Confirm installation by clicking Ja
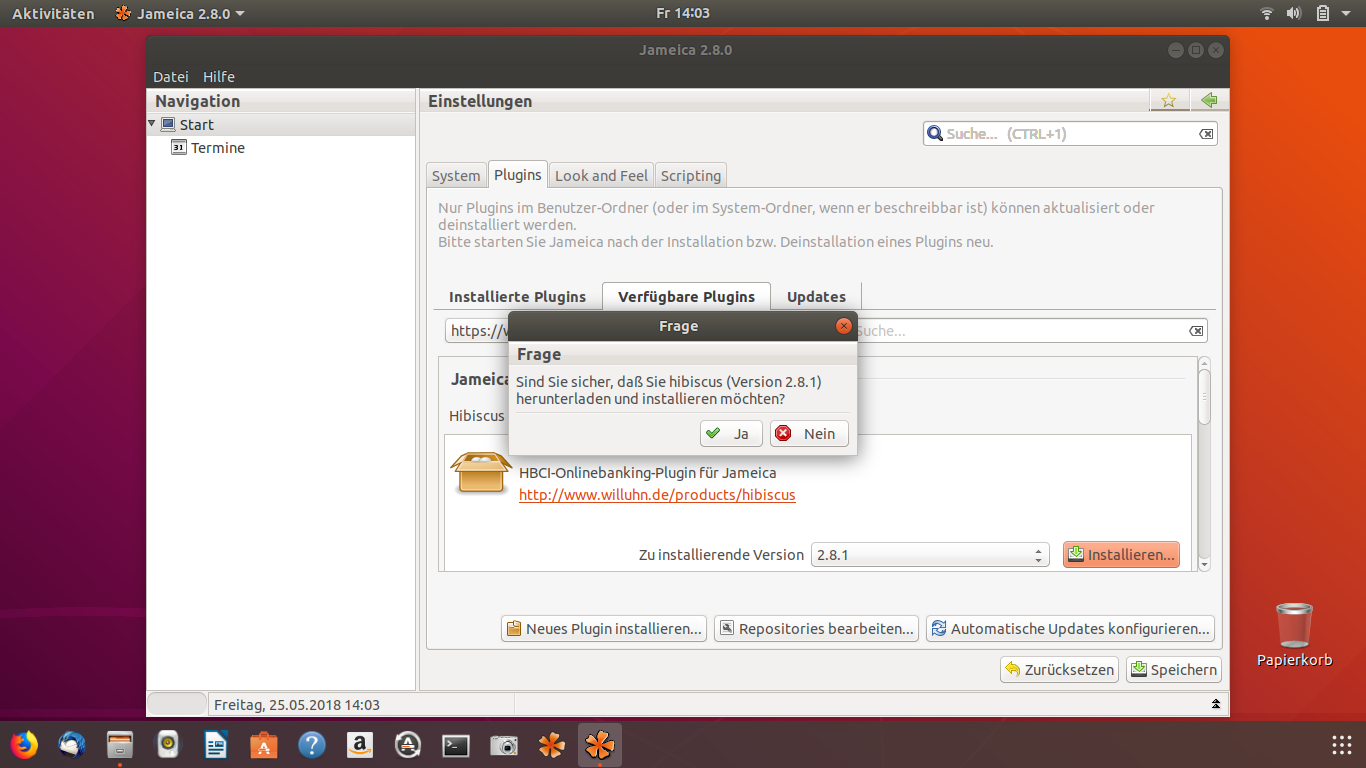Viewport: 1366px width, 768px height. click(731, 433)
